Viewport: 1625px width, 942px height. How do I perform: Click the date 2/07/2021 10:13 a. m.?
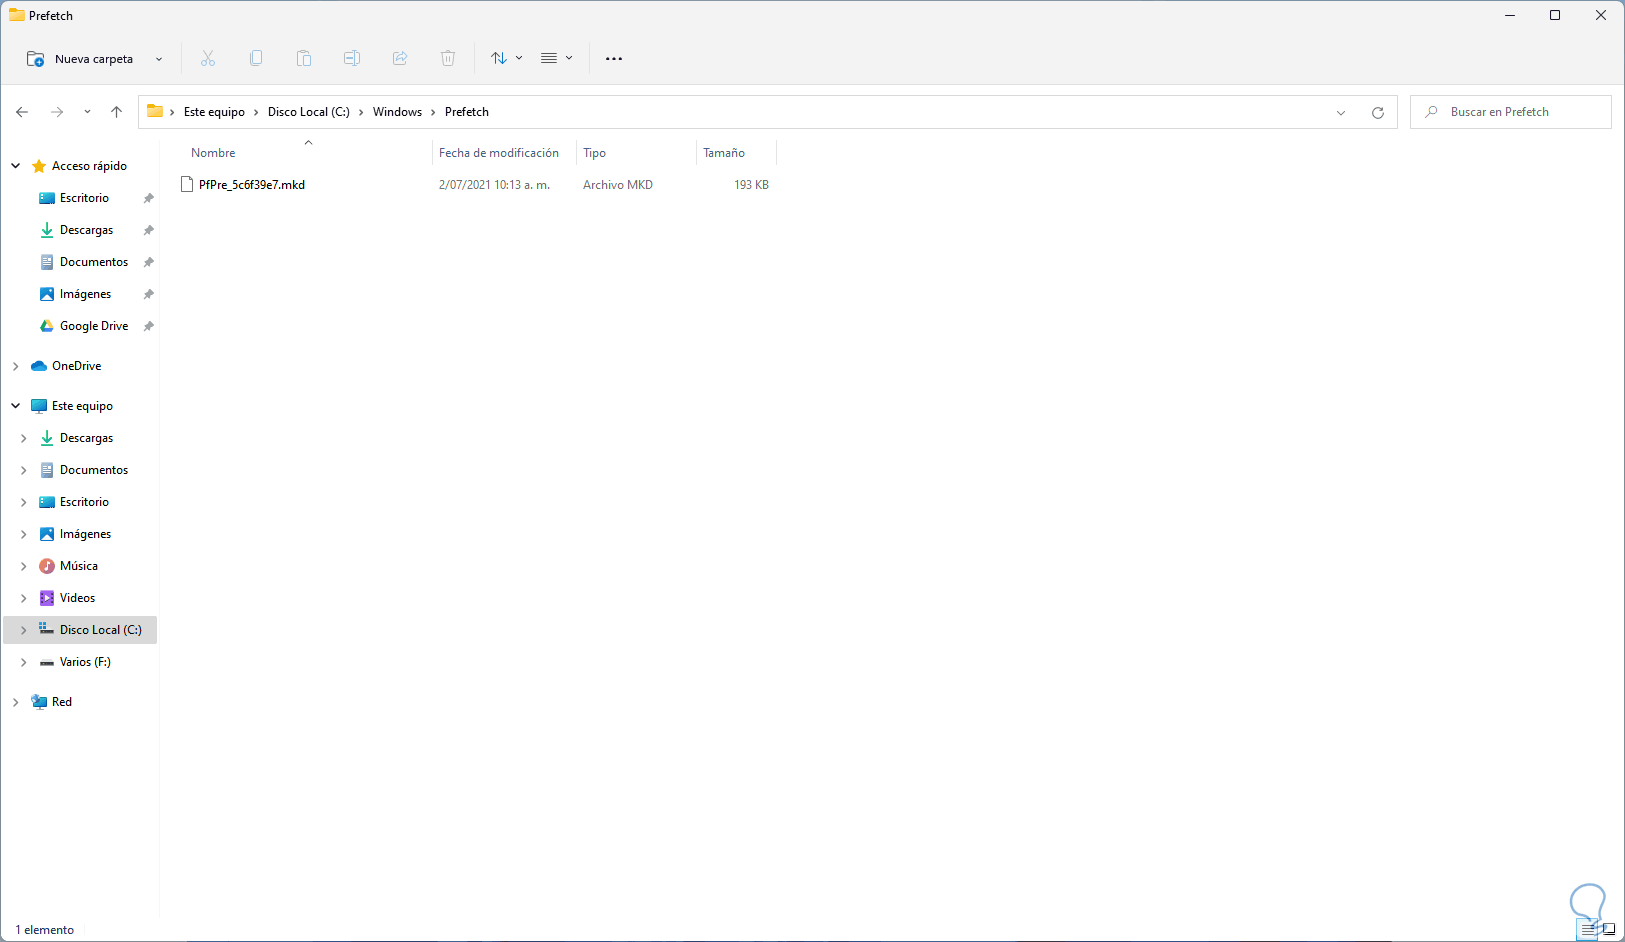[x=494, y=185]
